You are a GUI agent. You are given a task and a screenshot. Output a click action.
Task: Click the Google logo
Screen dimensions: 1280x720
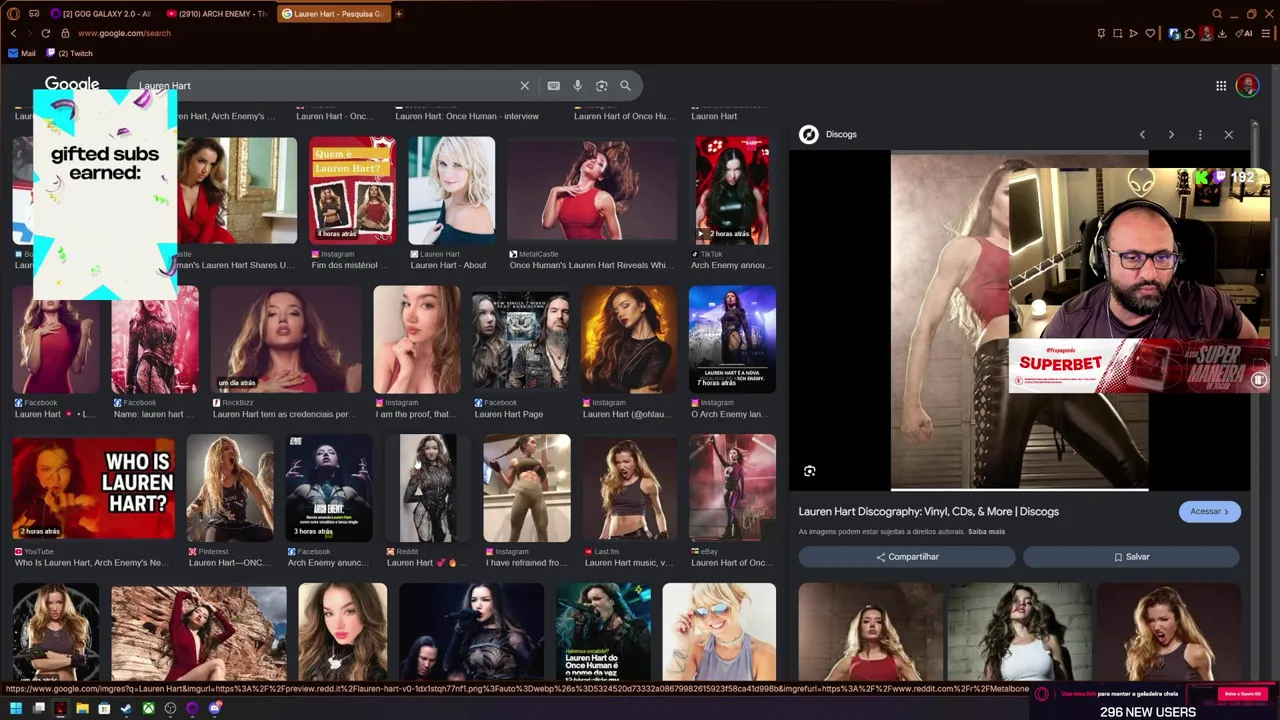point(71,85)
